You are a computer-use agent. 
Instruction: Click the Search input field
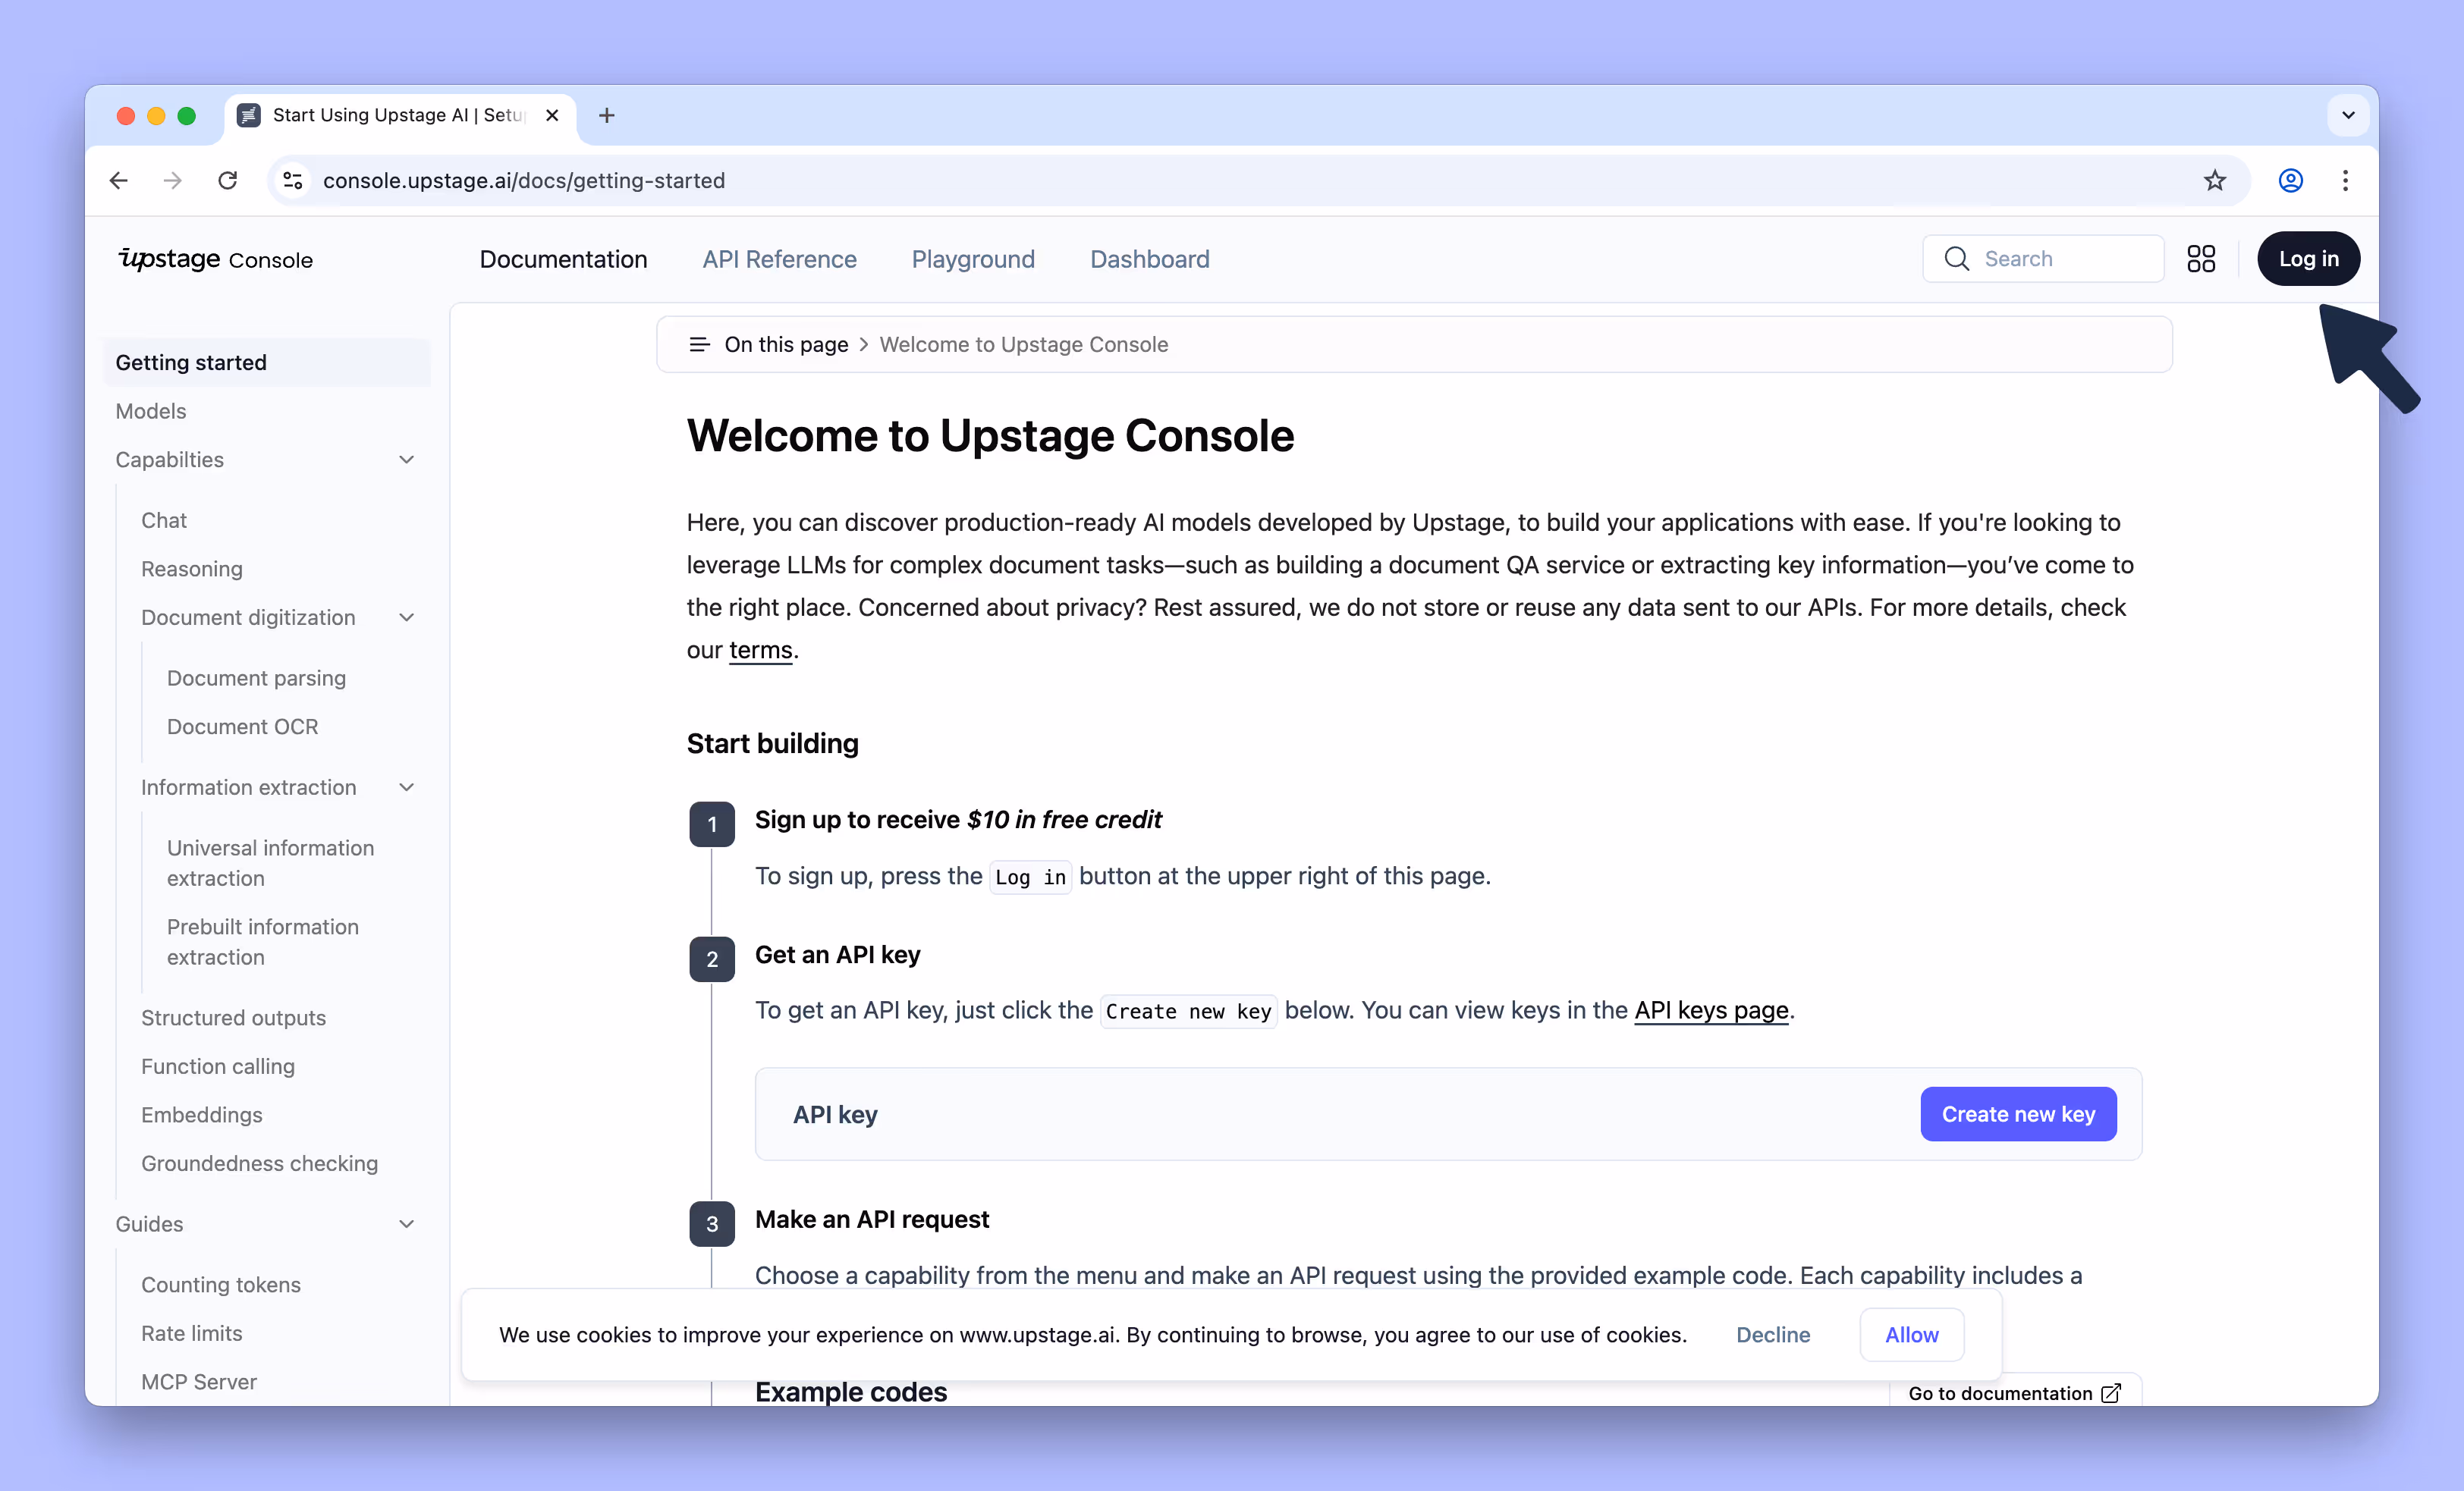2060,259
